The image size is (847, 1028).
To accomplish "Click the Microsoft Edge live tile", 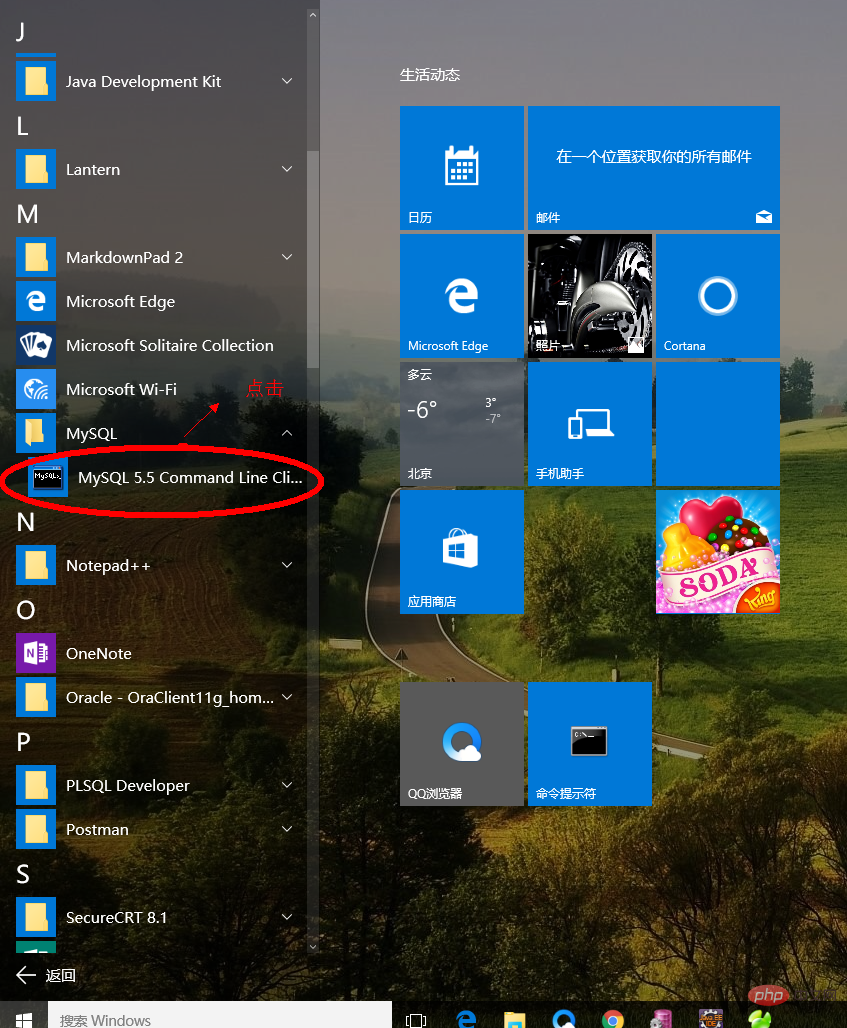I will tap(462, 296).
